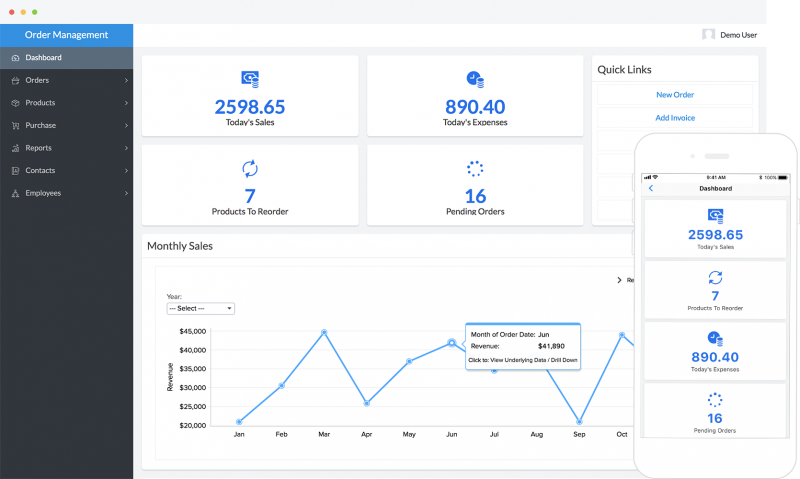This screenshot has width=800, height=479.
Task: Tap Today's Sales card on phone
Action: pos(715,228)
